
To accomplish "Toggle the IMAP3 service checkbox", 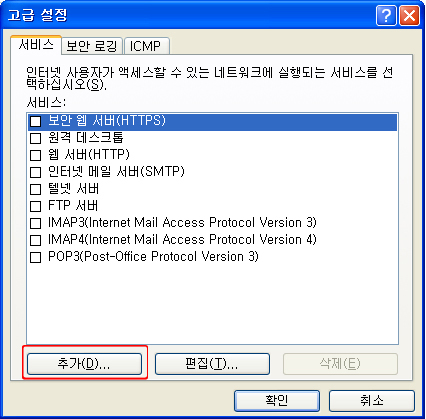I will coord(35,223).
